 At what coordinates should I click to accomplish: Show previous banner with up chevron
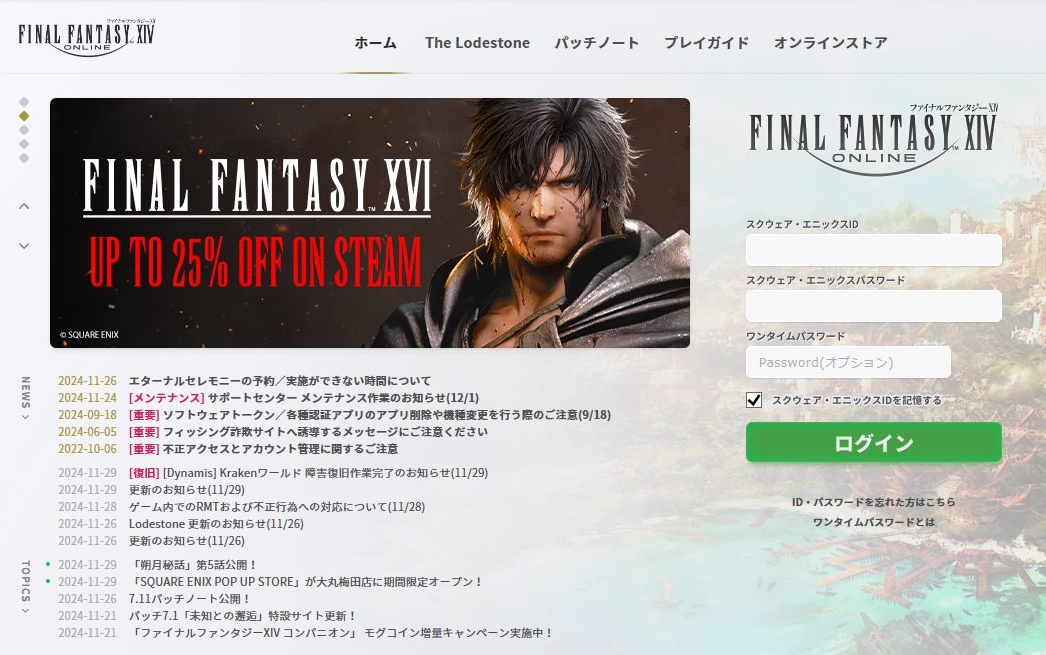tap(24, 206)
